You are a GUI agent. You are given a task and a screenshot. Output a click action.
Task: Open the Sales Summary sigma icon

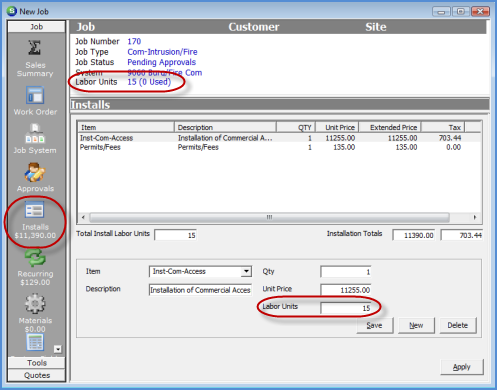[x=35, y=48]
